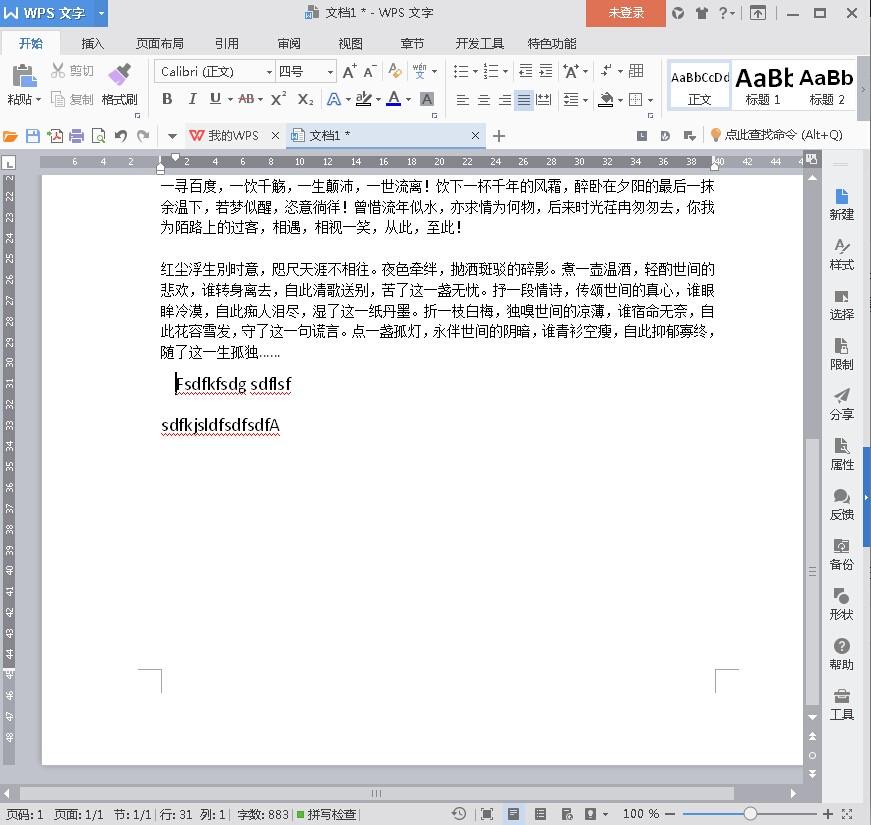Add a new document tab with plus
The width and height of the screenshot is (871, 825).
coord(499,136)
